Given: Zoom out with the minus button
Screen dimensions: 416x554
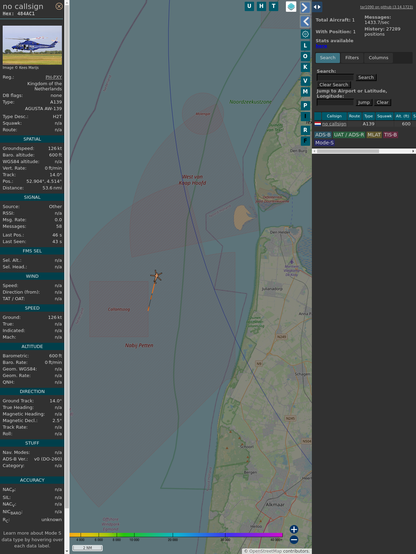Looking at the screenshot, I should 294,540.
